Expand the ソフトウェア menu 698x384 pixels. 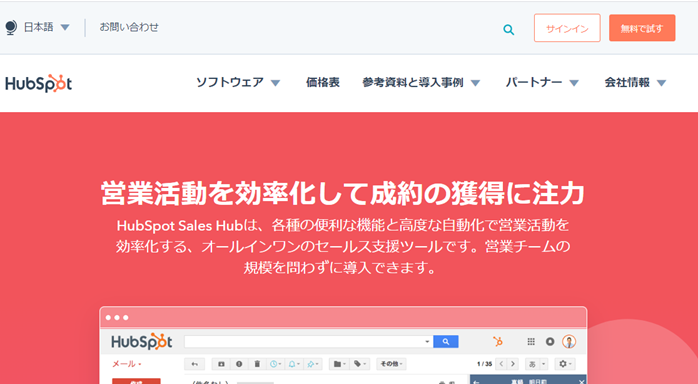pyautogui.click(x=238, y=82)
